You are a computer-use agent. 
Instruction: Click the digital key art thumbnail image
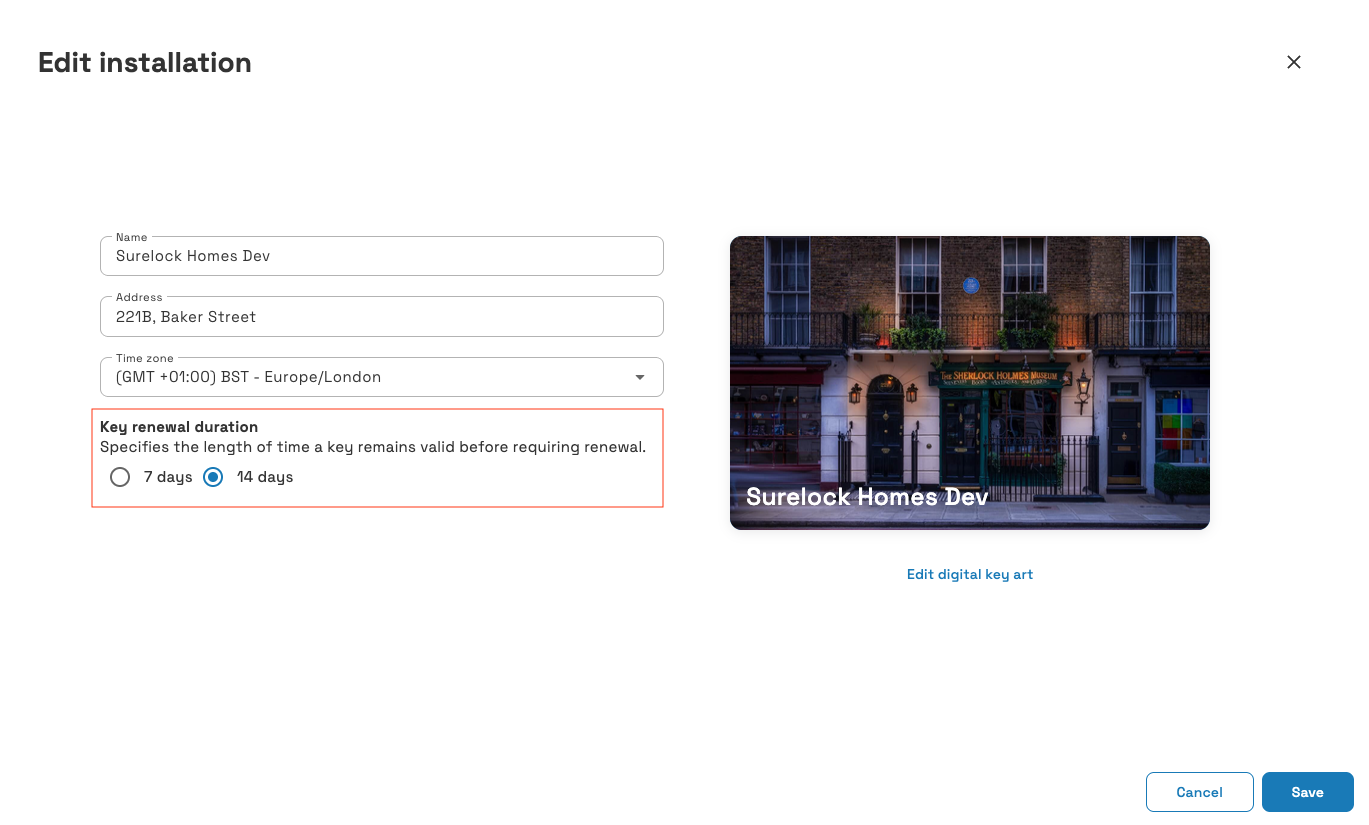coord(970,383)
